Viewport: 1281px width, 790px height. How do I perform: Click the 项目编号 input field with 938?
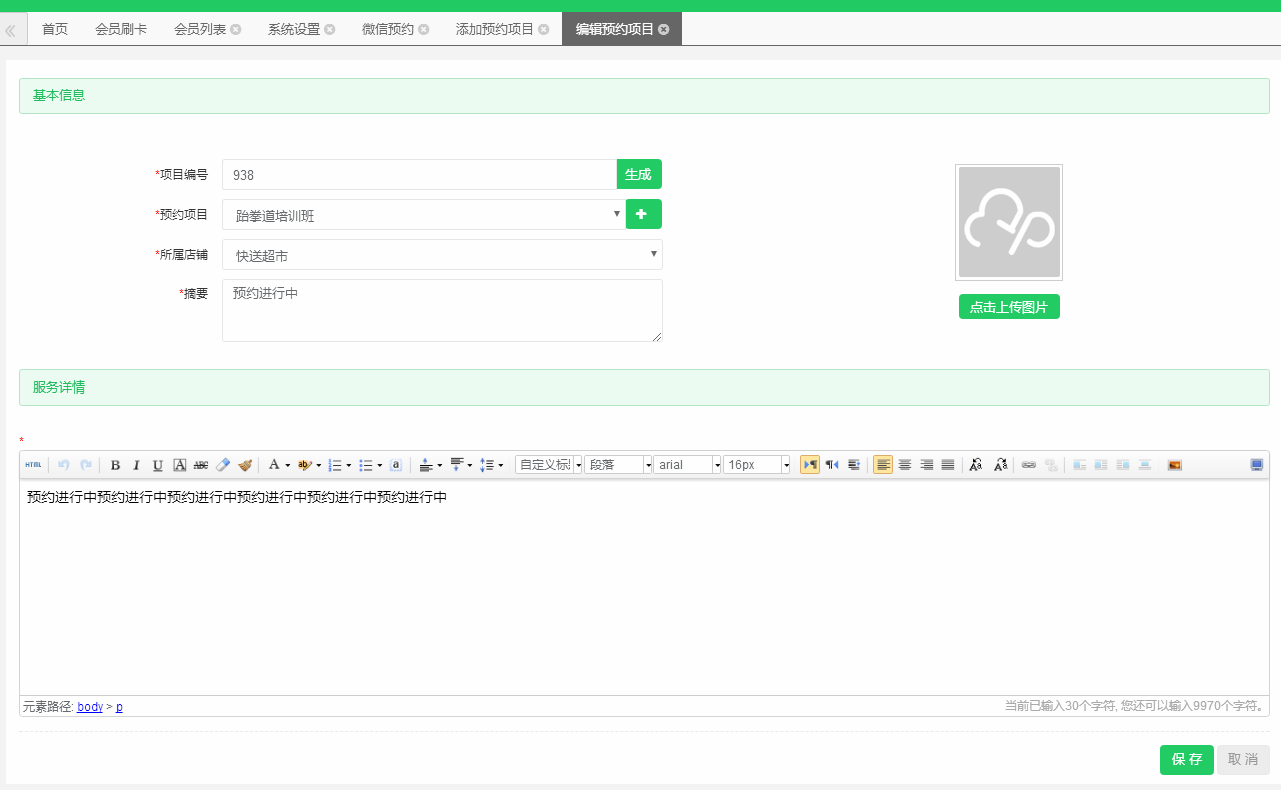(x=419, y=174)
